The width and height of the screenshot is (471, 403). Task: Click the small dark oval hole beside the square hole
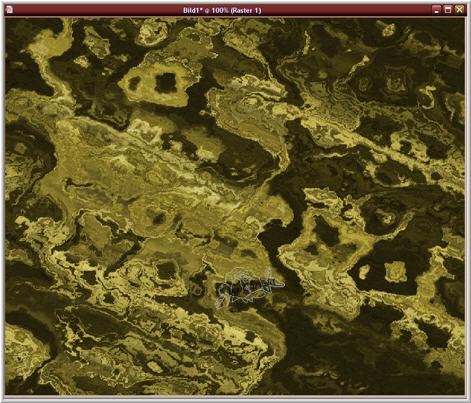(x=134, y=83)
